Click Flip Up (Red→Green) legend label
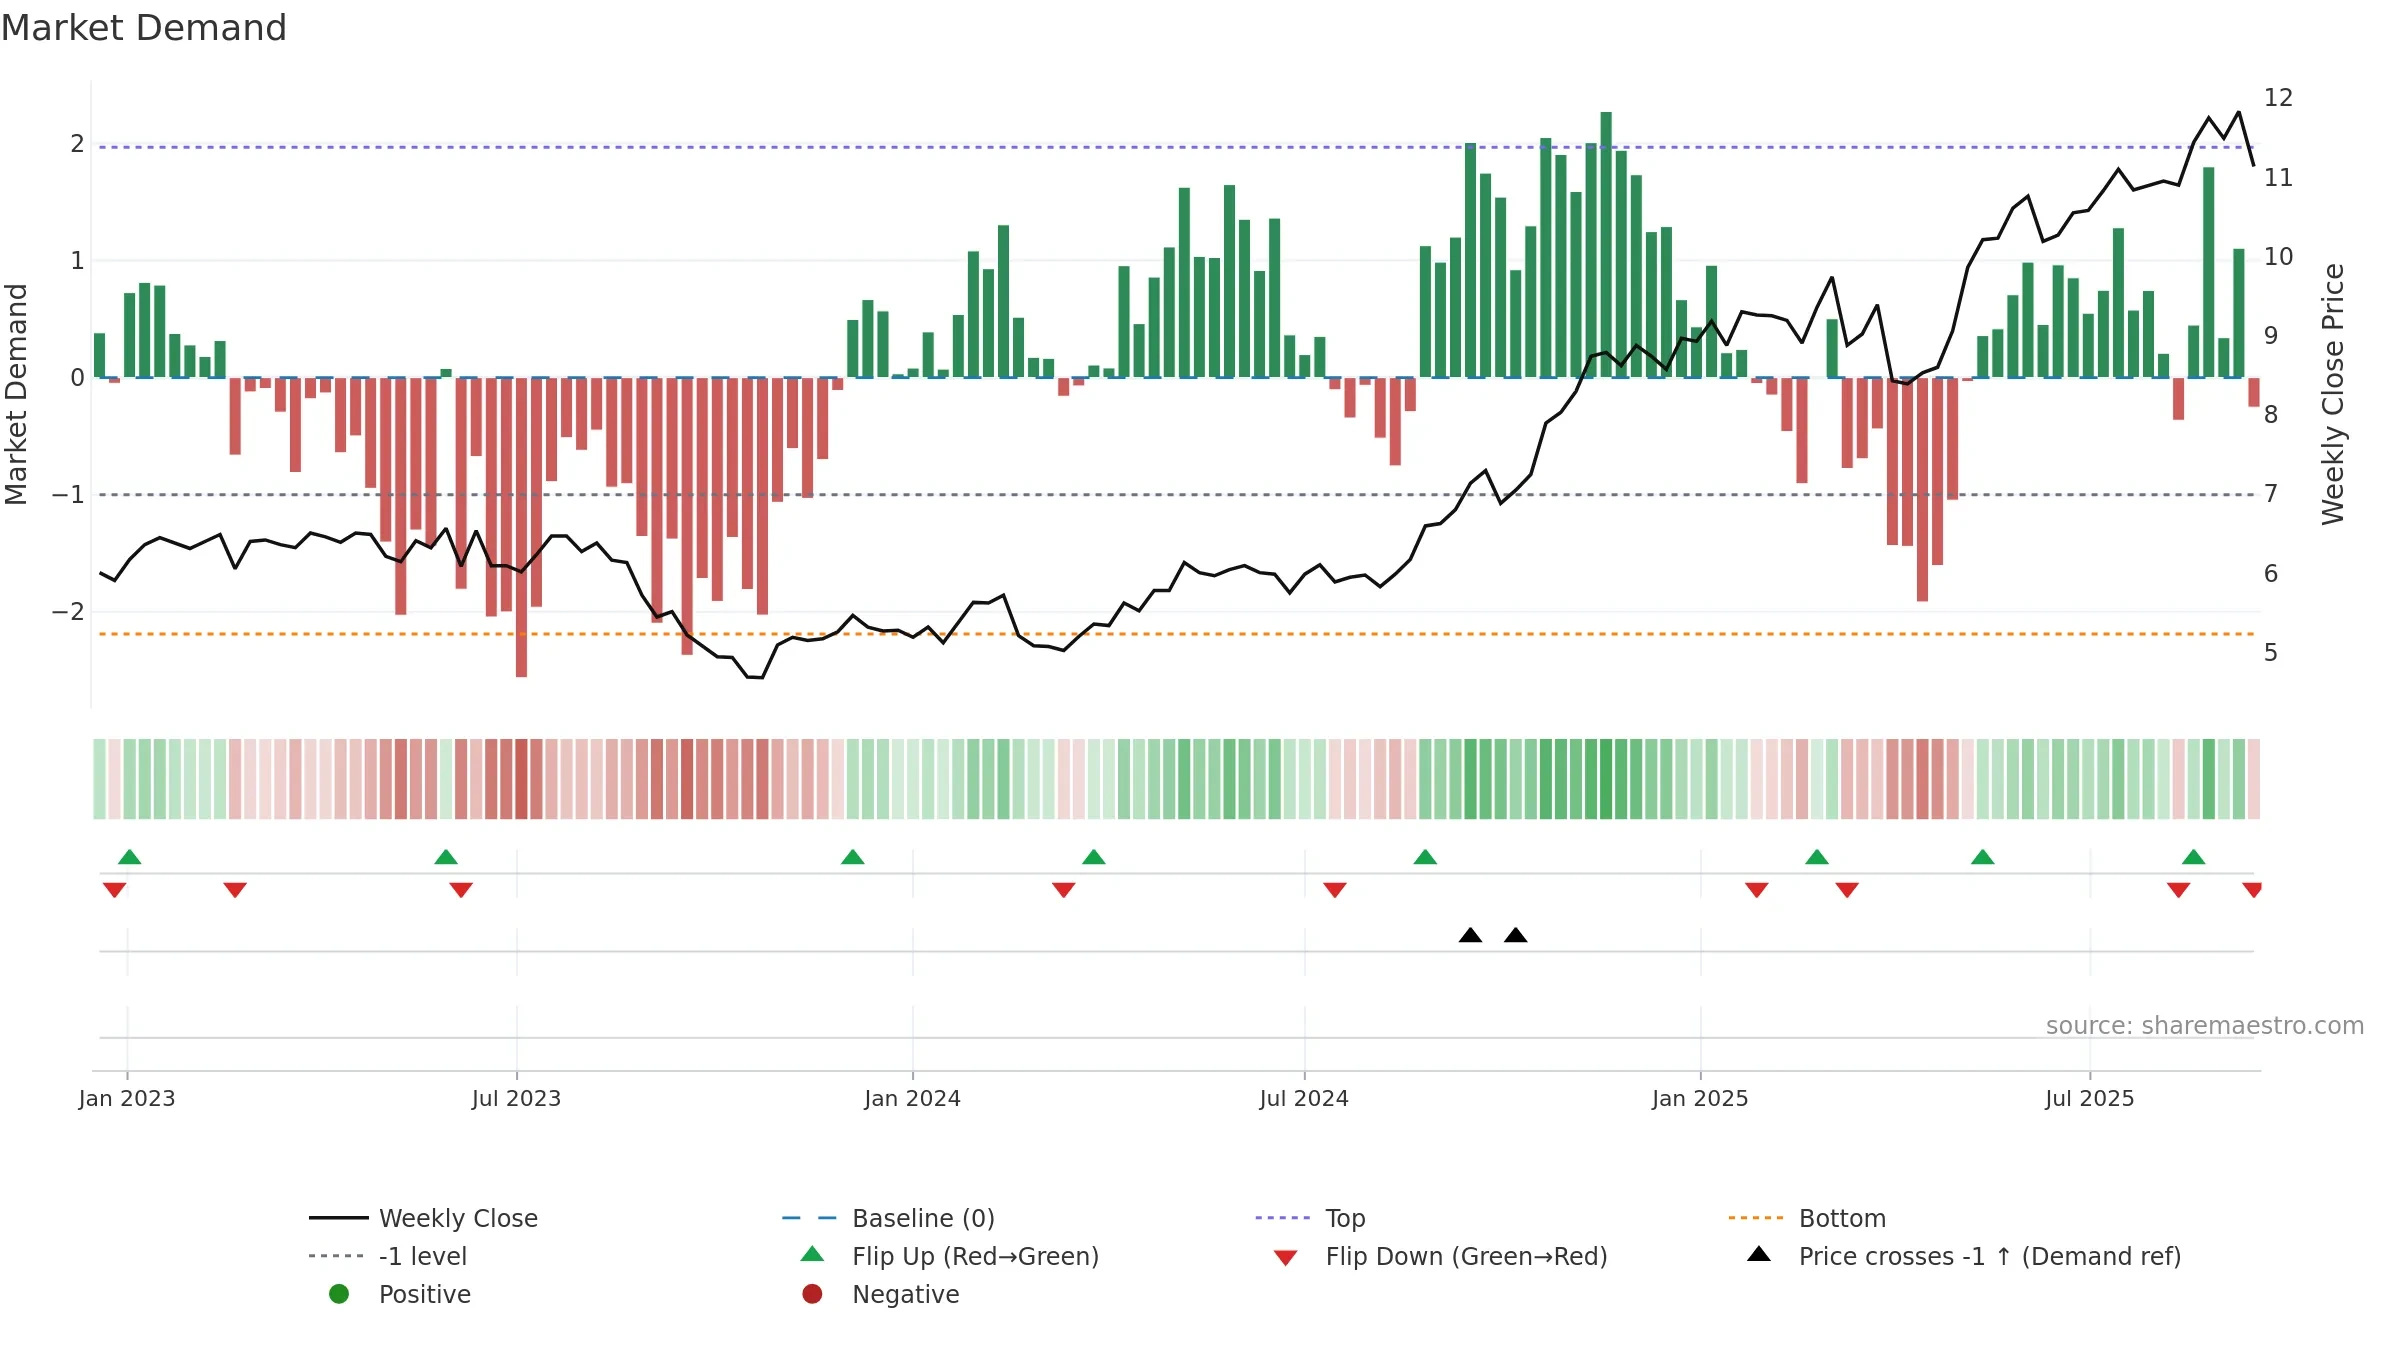The image size is (2400, 1350). pyautogui.click(x=975, y=1256)
